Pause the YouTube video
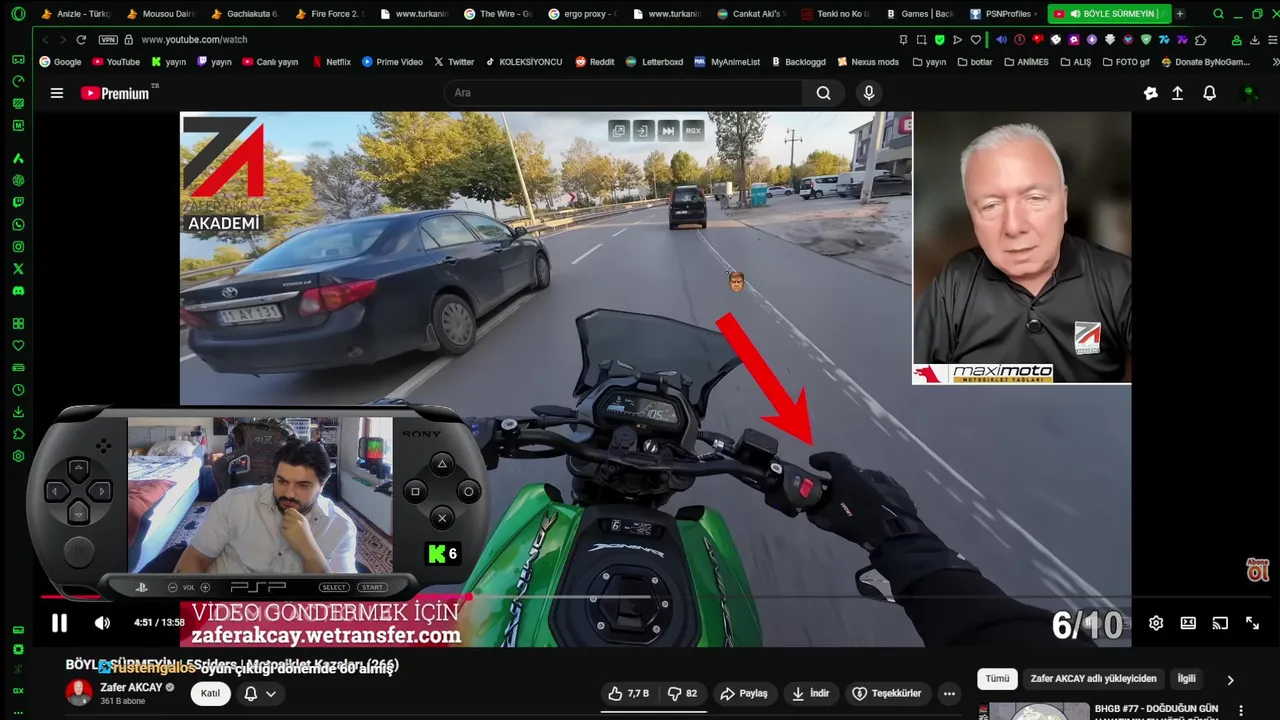This screenshot has width=1280, height=720. [59, 623]
